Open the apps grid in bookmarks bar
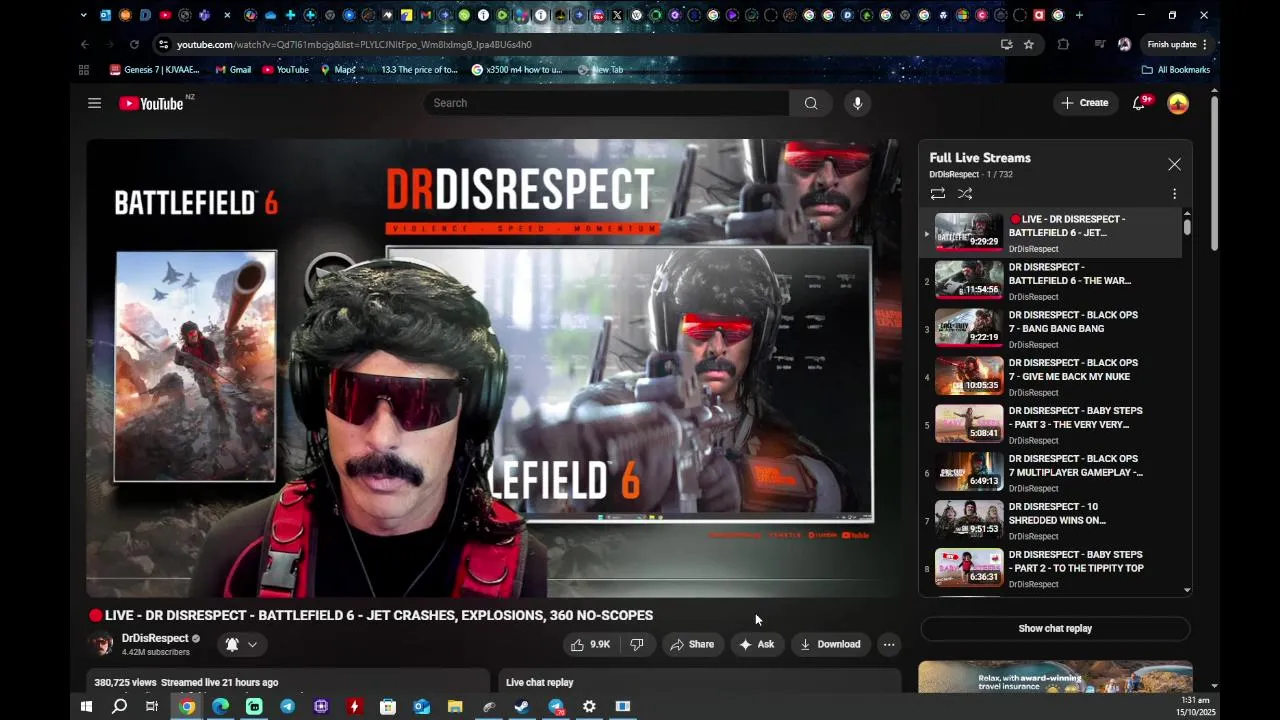 coord(84,70)
